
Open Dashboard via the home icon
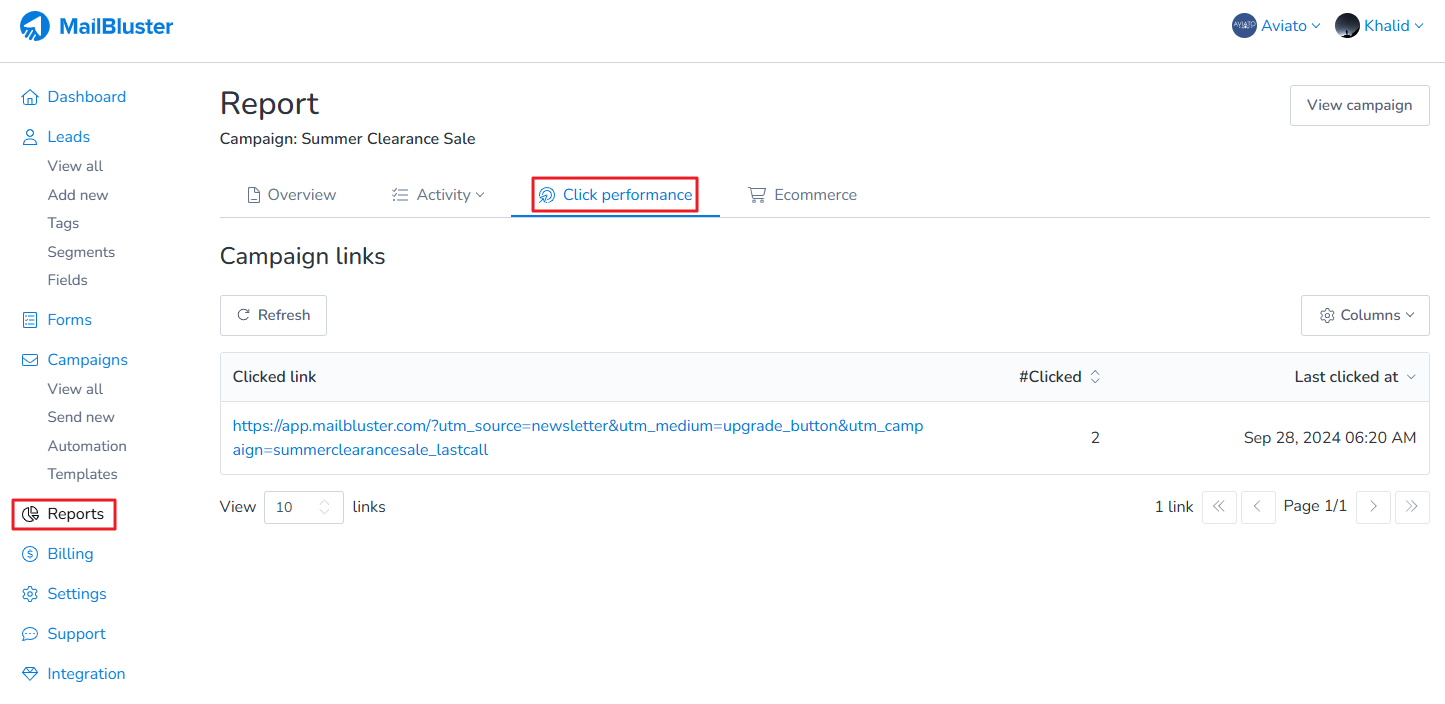point(30,97)
